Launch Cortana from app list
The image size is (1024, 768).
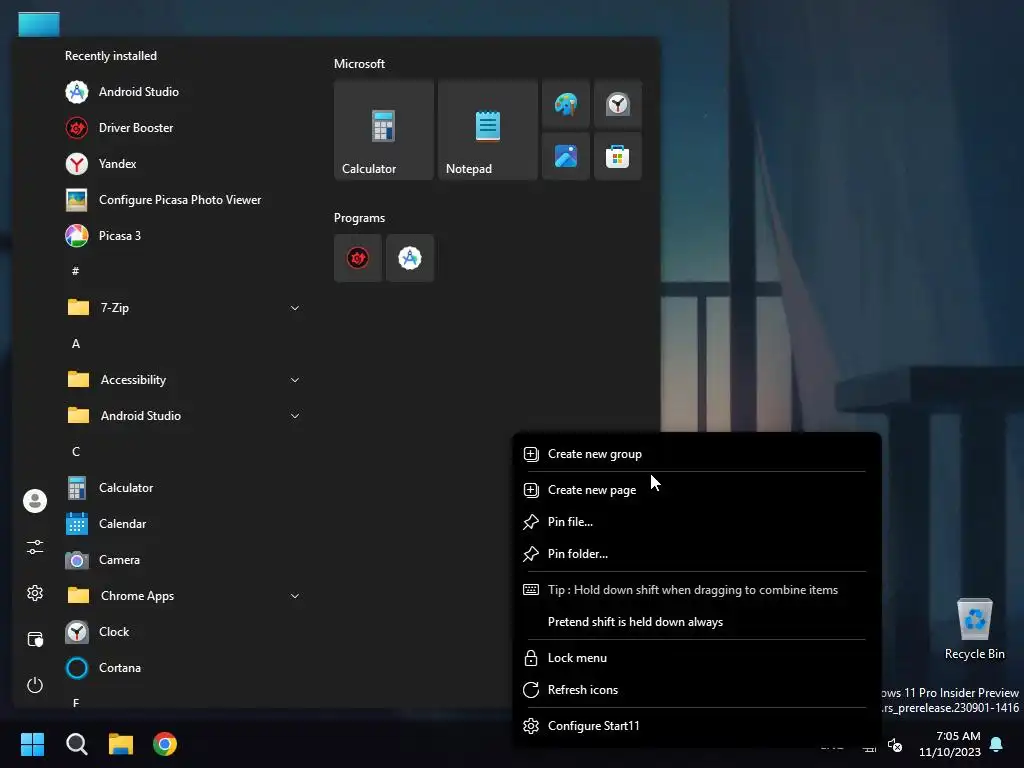[x=103, y=667]
